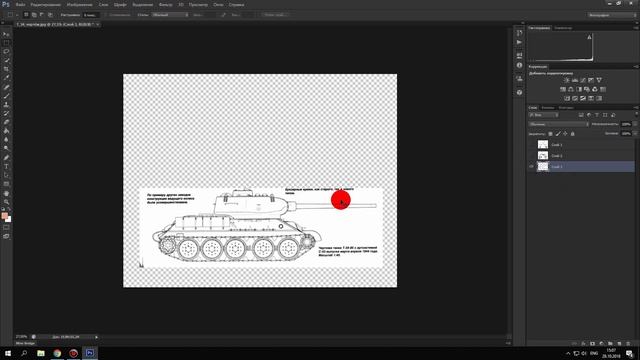Select the History Brush tool

click(6, 113)
